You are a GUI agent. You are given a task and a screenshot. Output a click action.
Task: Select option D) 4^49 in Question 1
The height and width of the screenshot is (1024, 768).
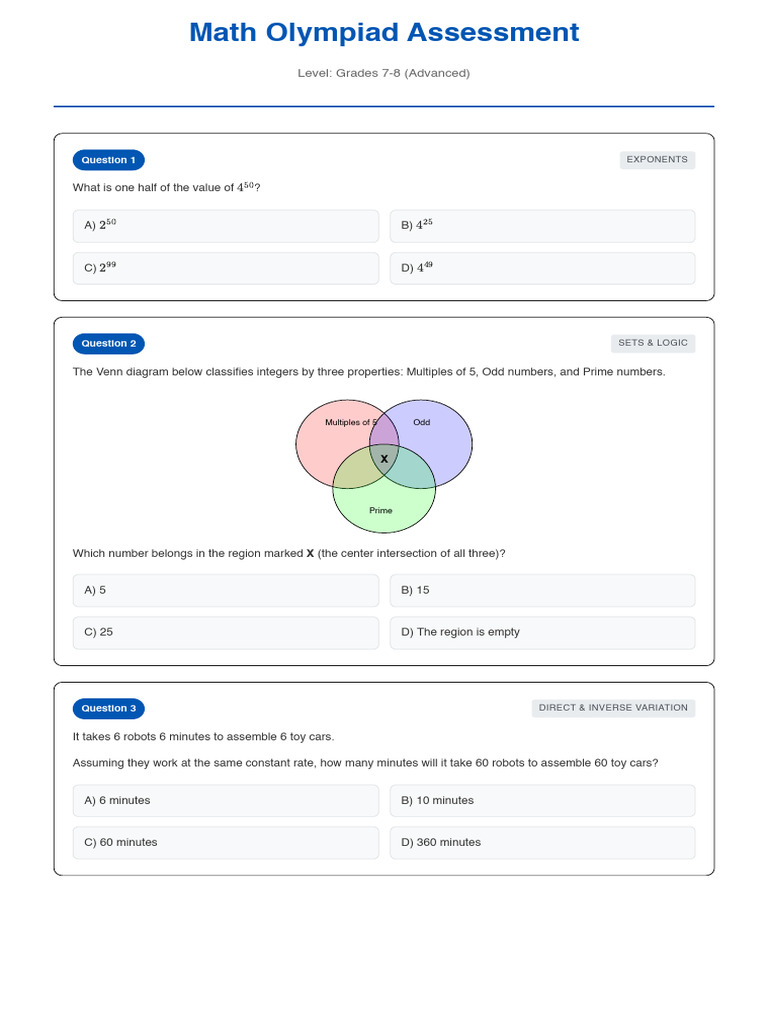542,268
